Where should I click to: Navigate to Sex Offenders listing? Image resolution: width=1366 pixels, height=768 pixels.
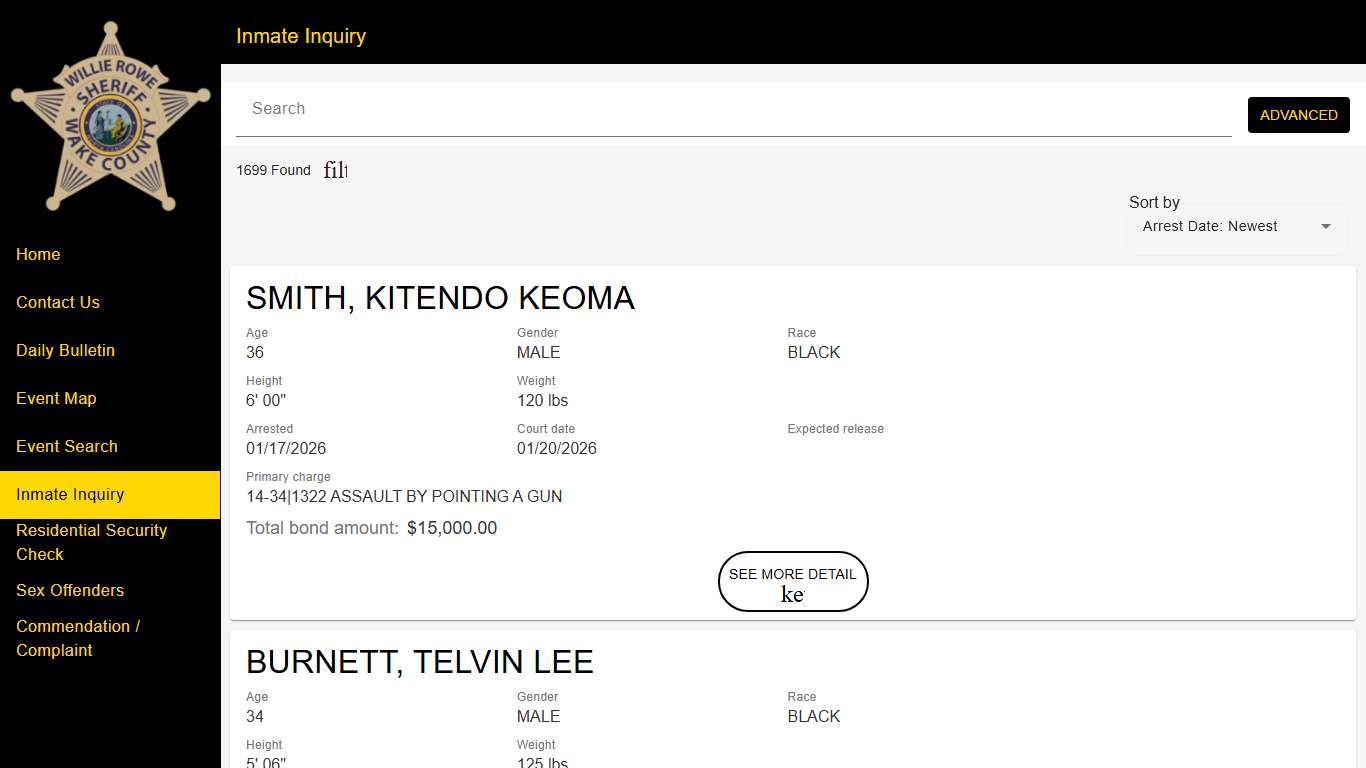coord(70,591)
